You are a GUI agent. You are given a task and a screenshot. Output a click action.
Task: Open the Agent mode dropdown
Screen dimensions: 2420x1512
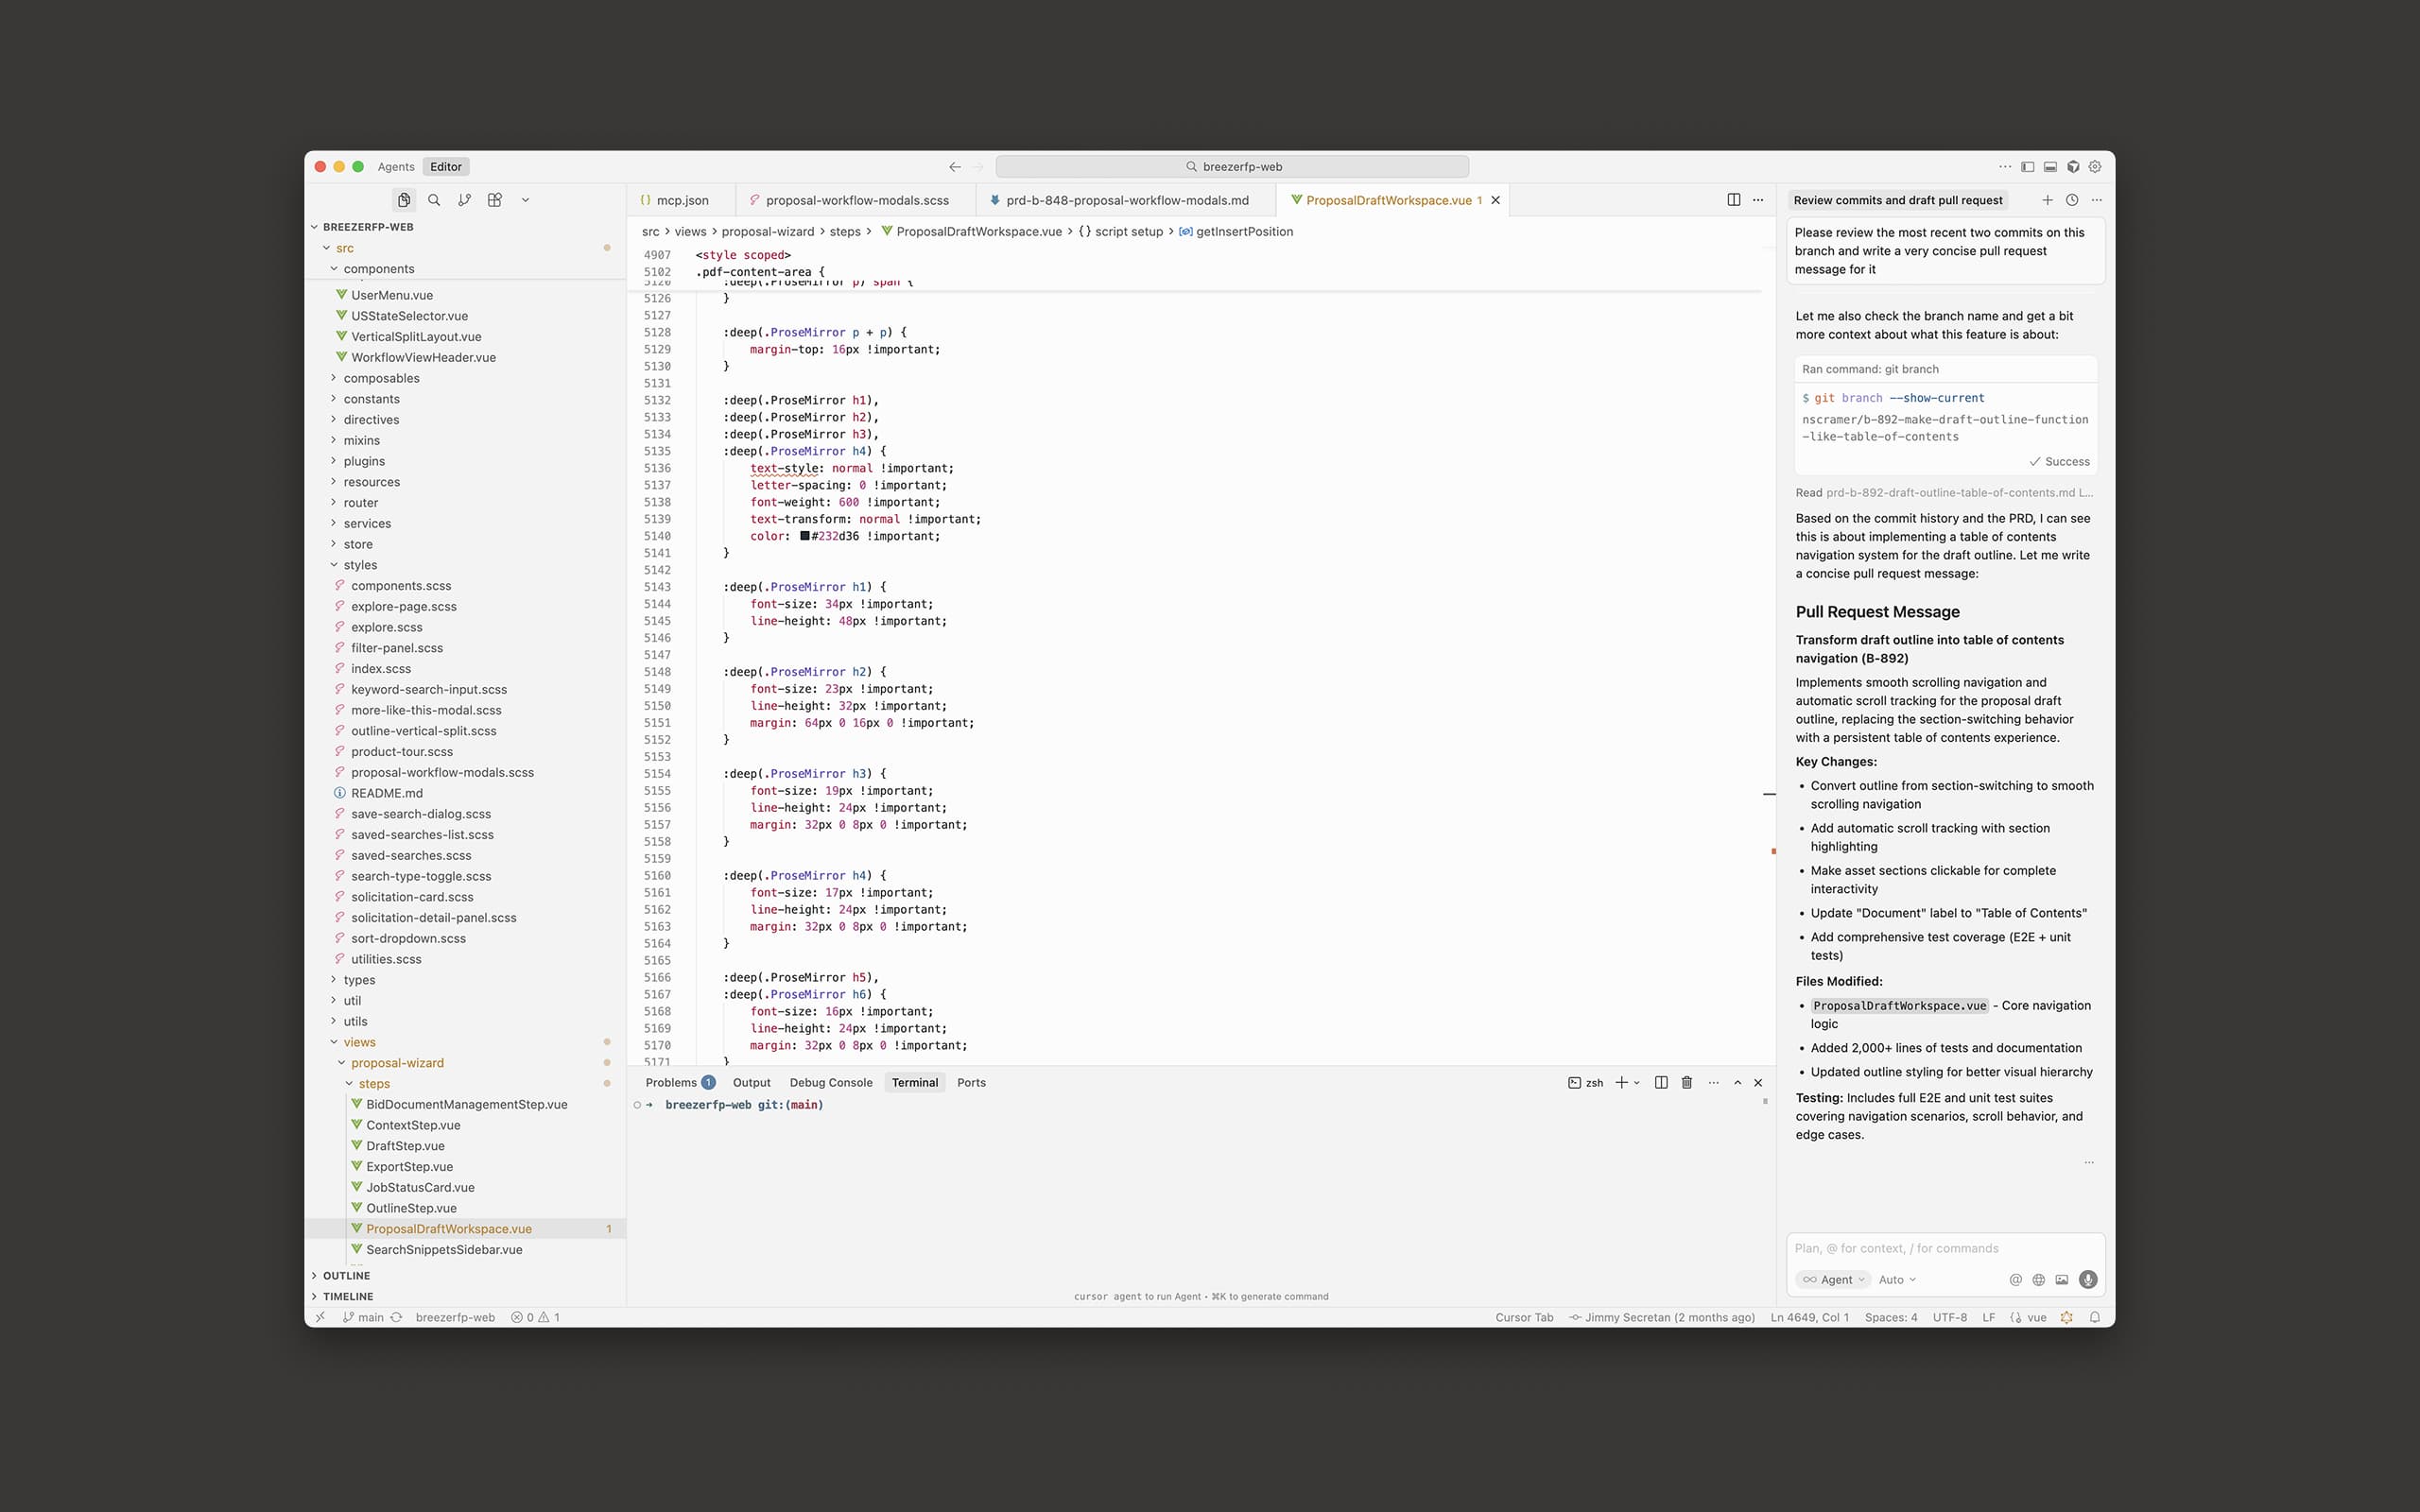coord(1833,1279)
